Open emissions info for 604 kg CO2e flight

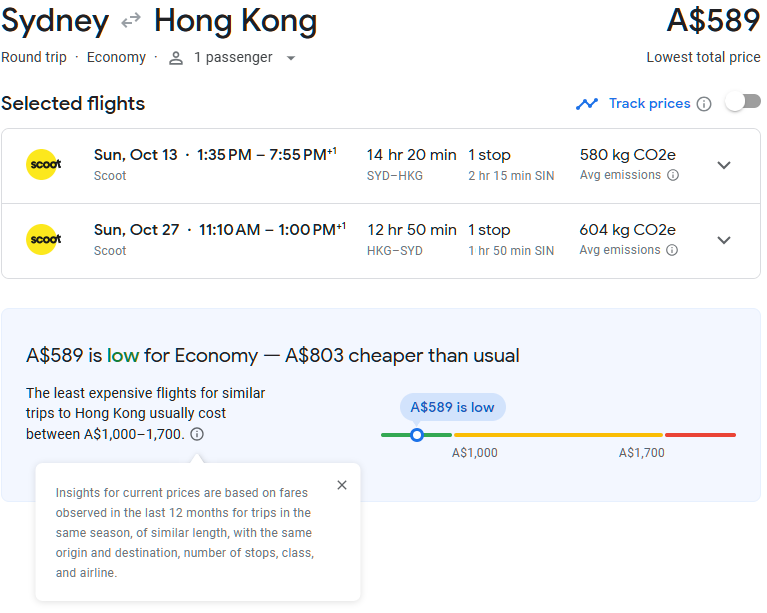coord(673,250)
